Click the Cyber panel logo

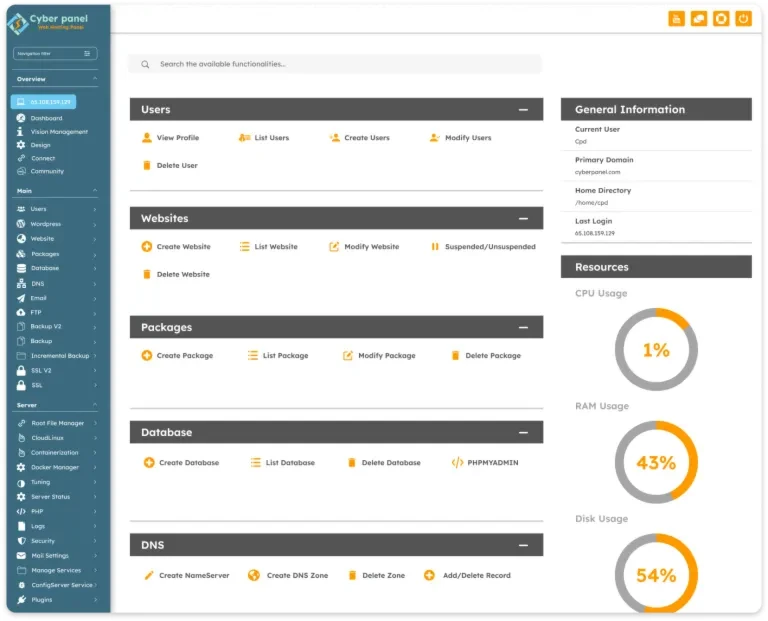click(48, 22)
